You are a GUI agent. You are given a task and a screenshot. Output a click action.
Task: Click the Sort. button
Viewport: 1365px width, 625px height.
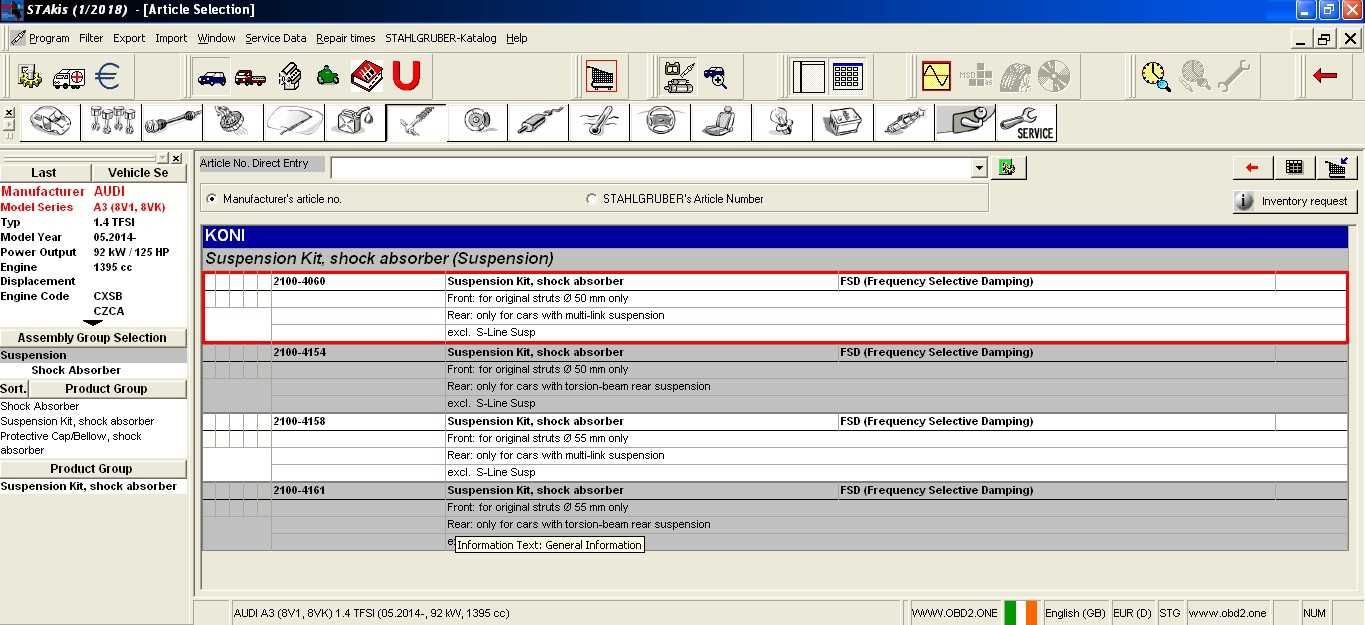(14, 389)
